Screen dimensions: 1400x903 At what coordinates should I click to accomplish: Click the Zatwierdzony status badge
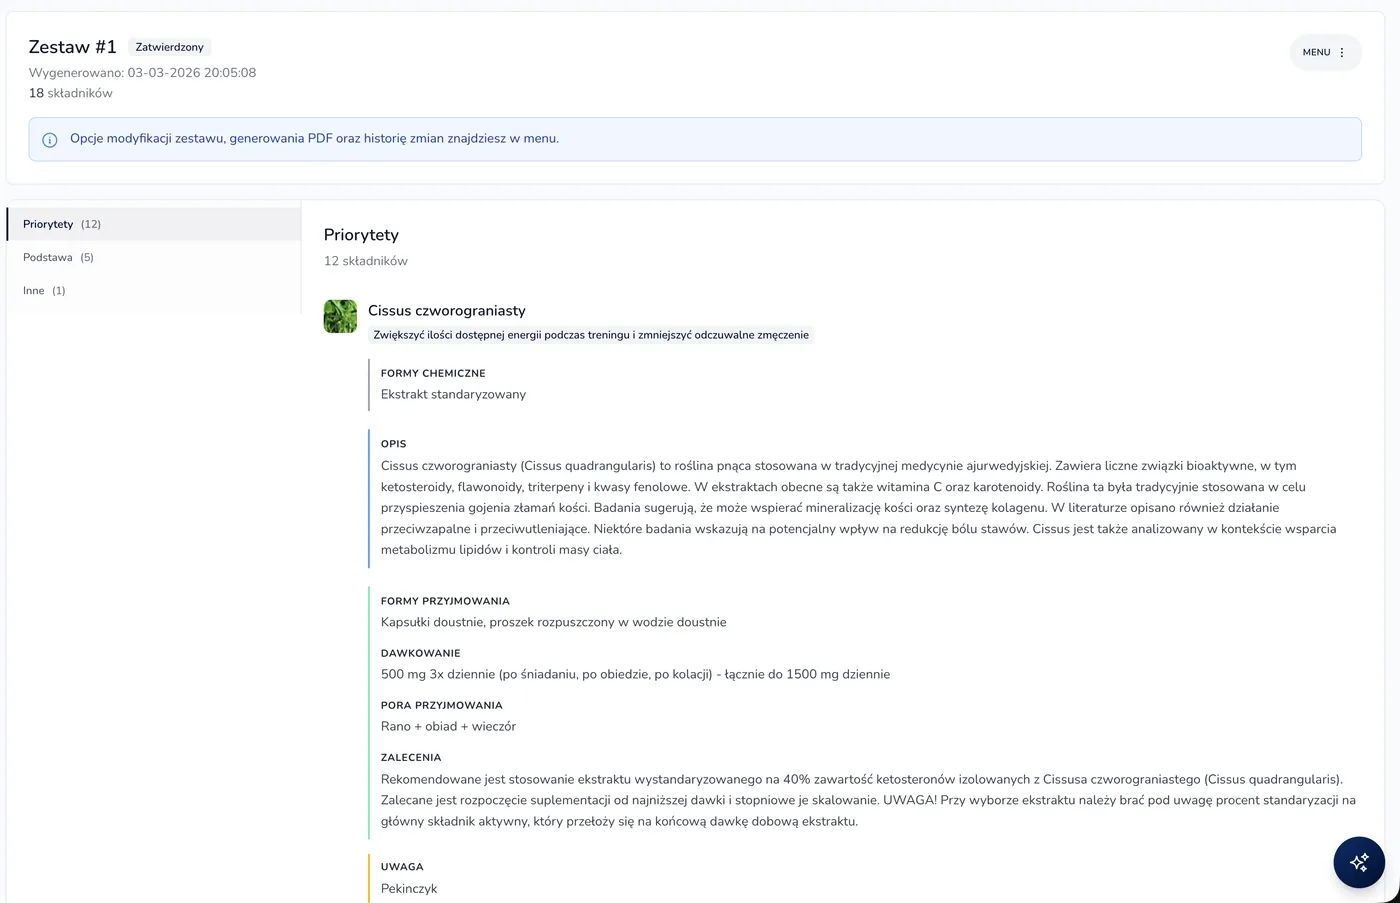tap(169, 47)
